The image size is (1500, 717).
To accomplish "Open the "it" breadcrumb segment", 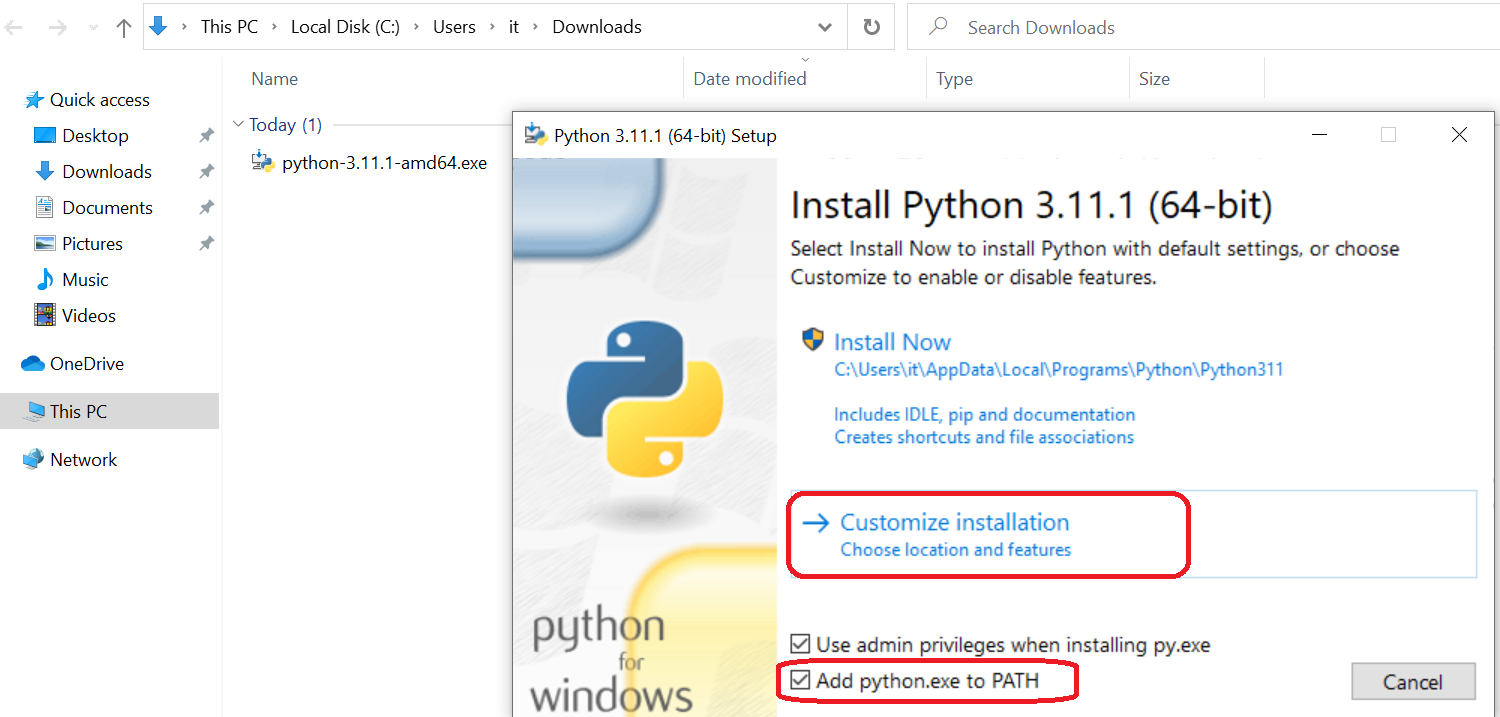I will [x=514, y=27].
